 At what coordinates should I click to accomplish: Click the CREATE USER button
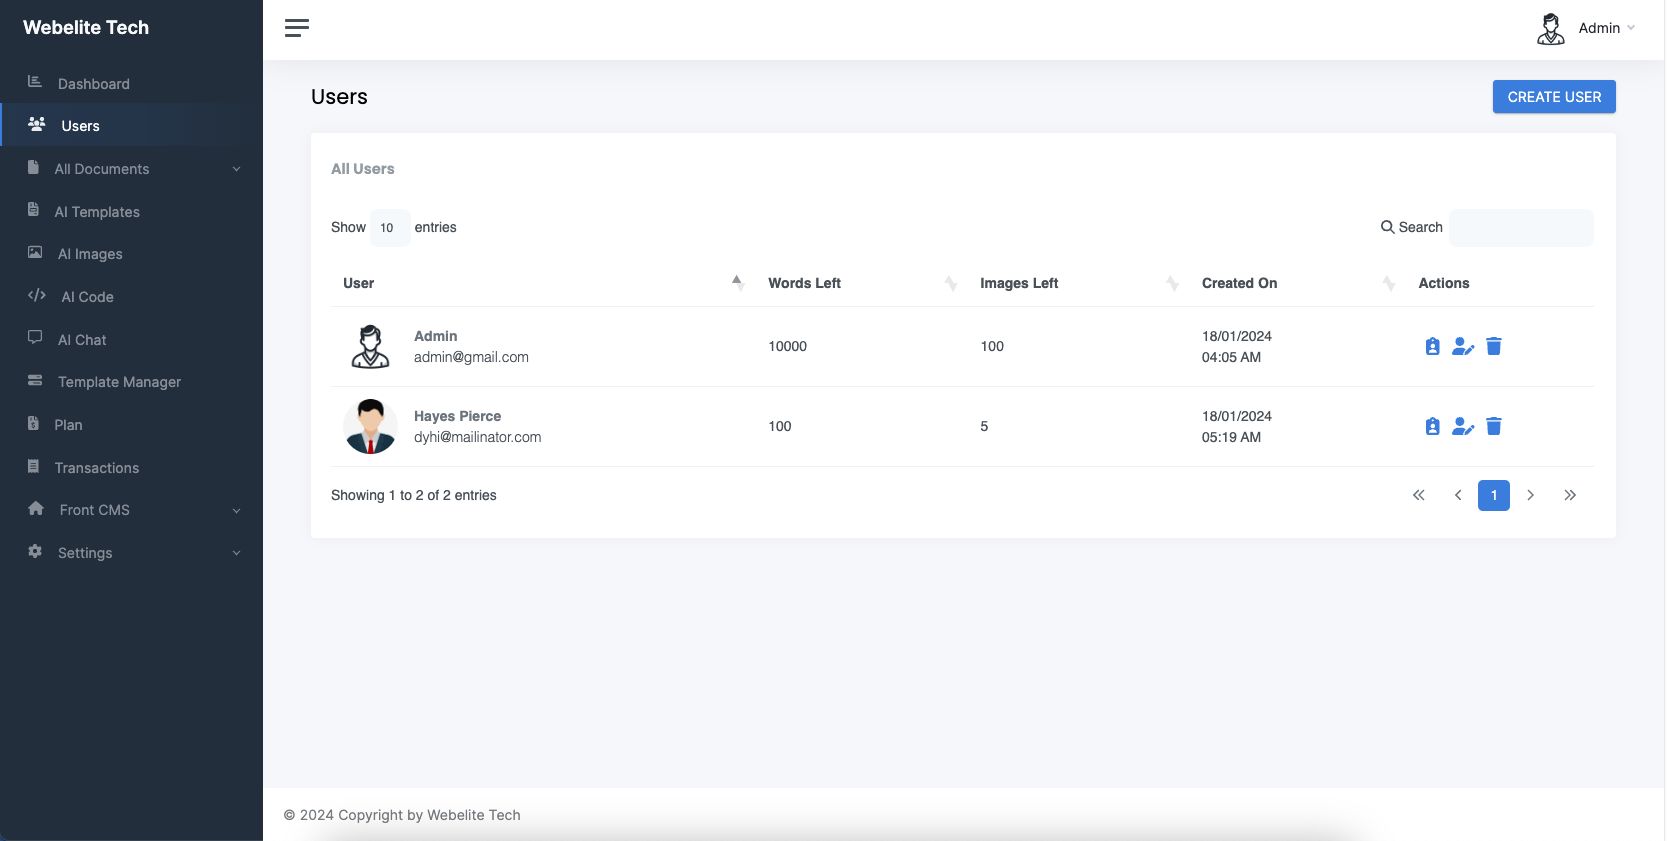pyautogui.click(x=1554, y=97)
